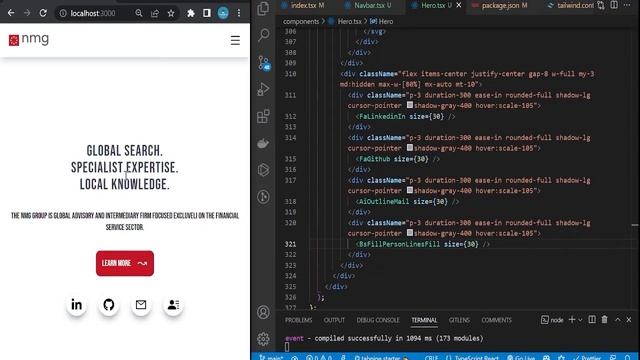Image resolution: width=640 pixels, height=360 pixels.
Task: Open the Source Control view
Action: click(x=263, y=63)
